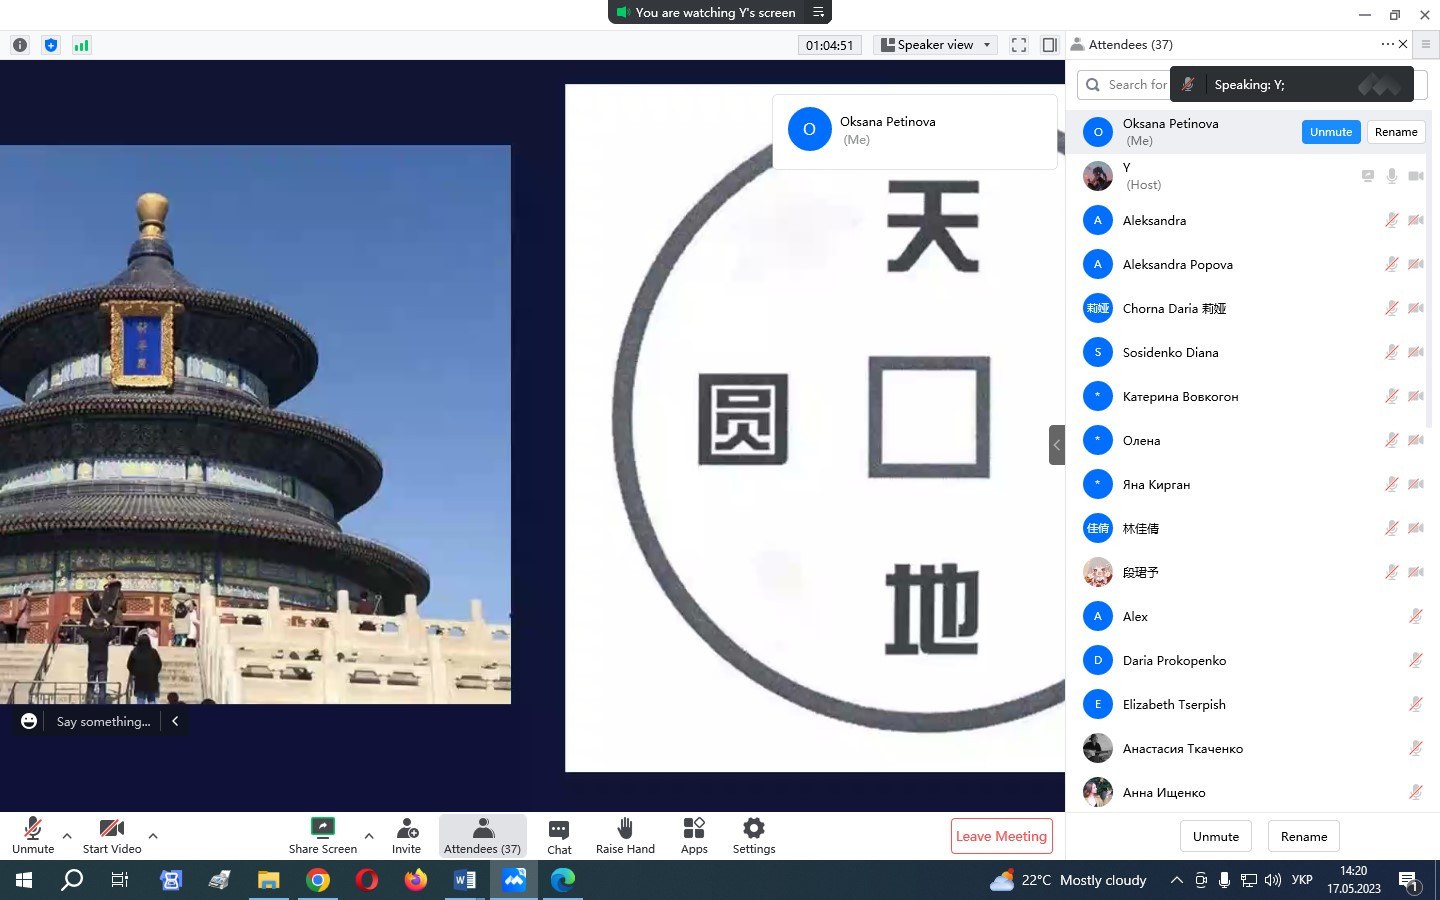This screenshot has height=900, width=1440.
Task: Open the Attendees panel more options
Action: 1387,44
